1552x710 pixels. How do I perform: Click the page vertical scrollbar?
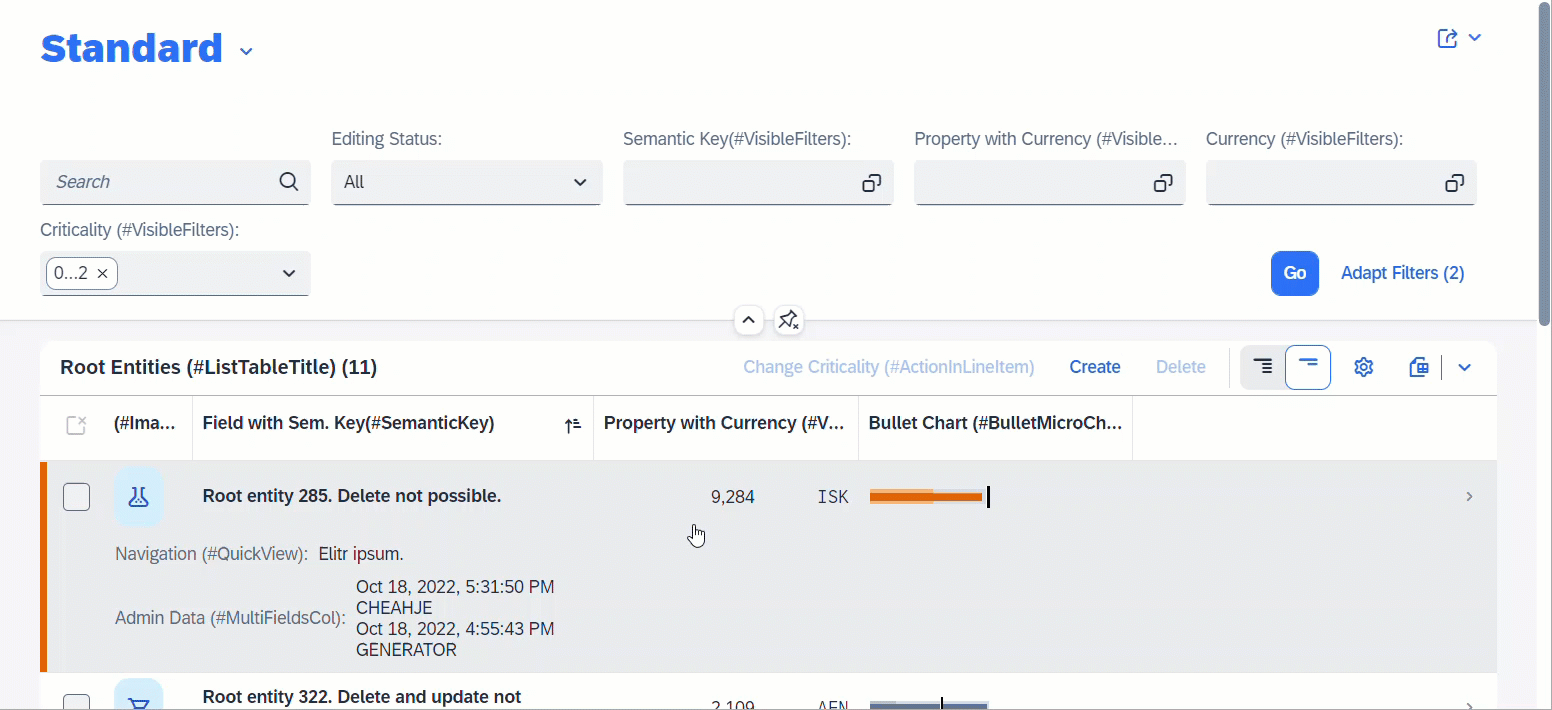1544,162
